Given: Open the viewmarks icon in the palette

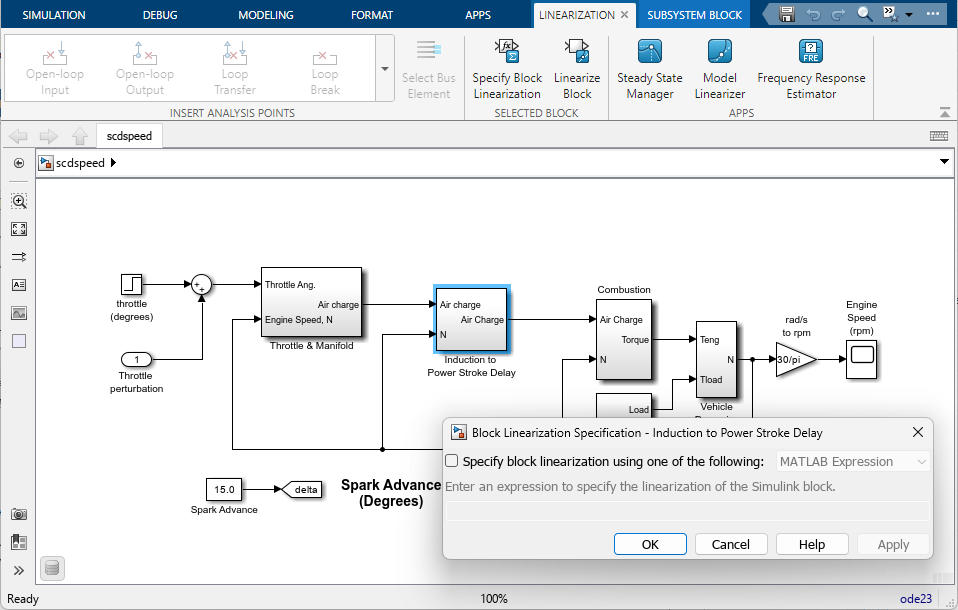Looking at the screenshot, I should pyautogui.click(x=19, y=542).
